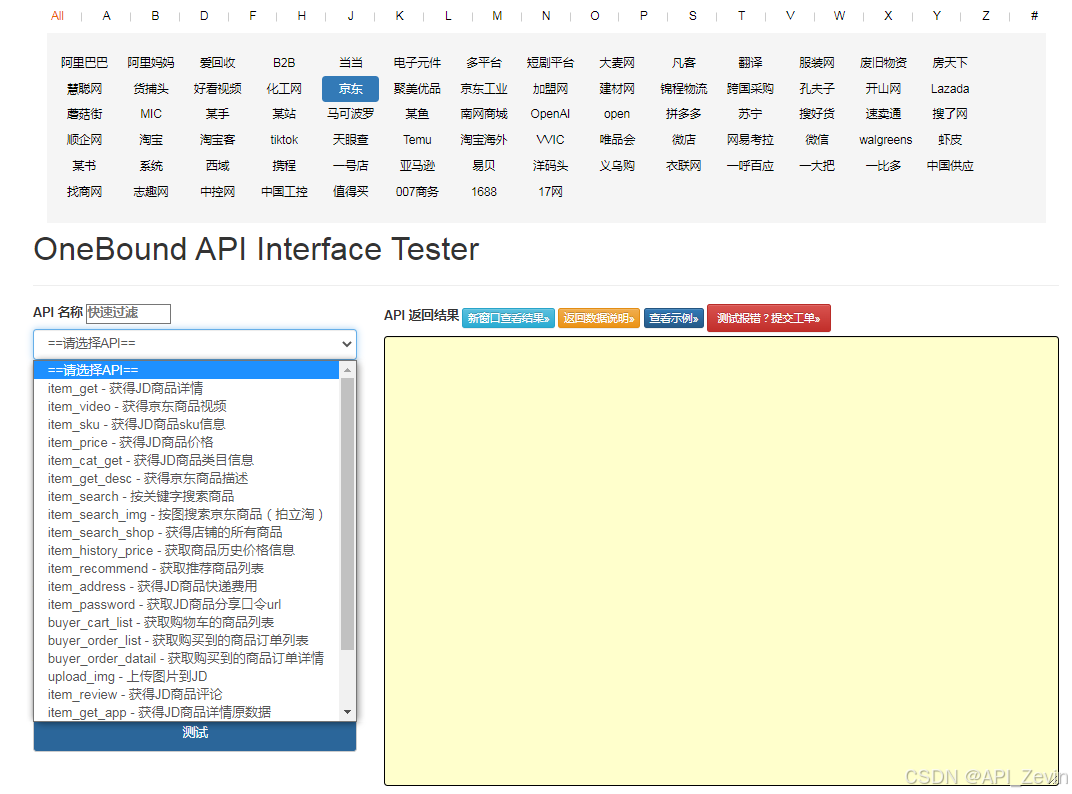Open the MIC platform link
The image size is (1072, 794).
pos(150,114)
